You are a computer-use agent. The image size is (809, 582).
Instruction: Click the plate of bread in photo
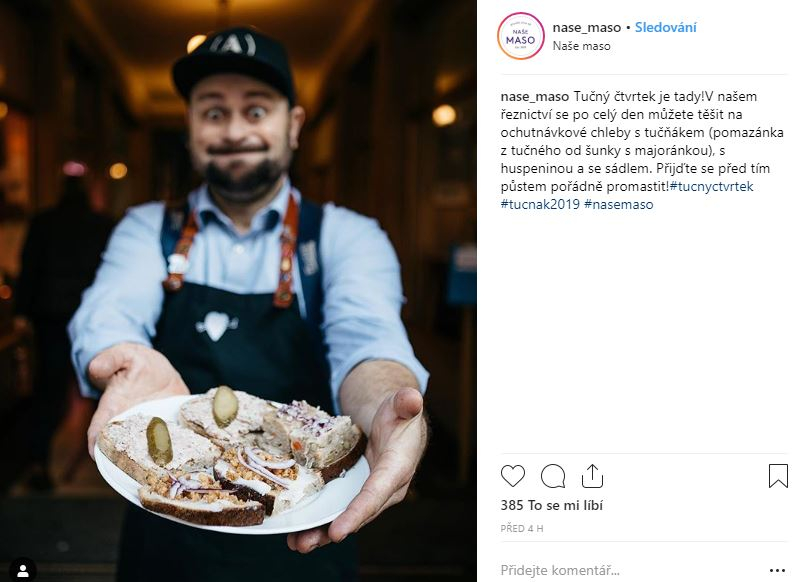pos(232,462)
